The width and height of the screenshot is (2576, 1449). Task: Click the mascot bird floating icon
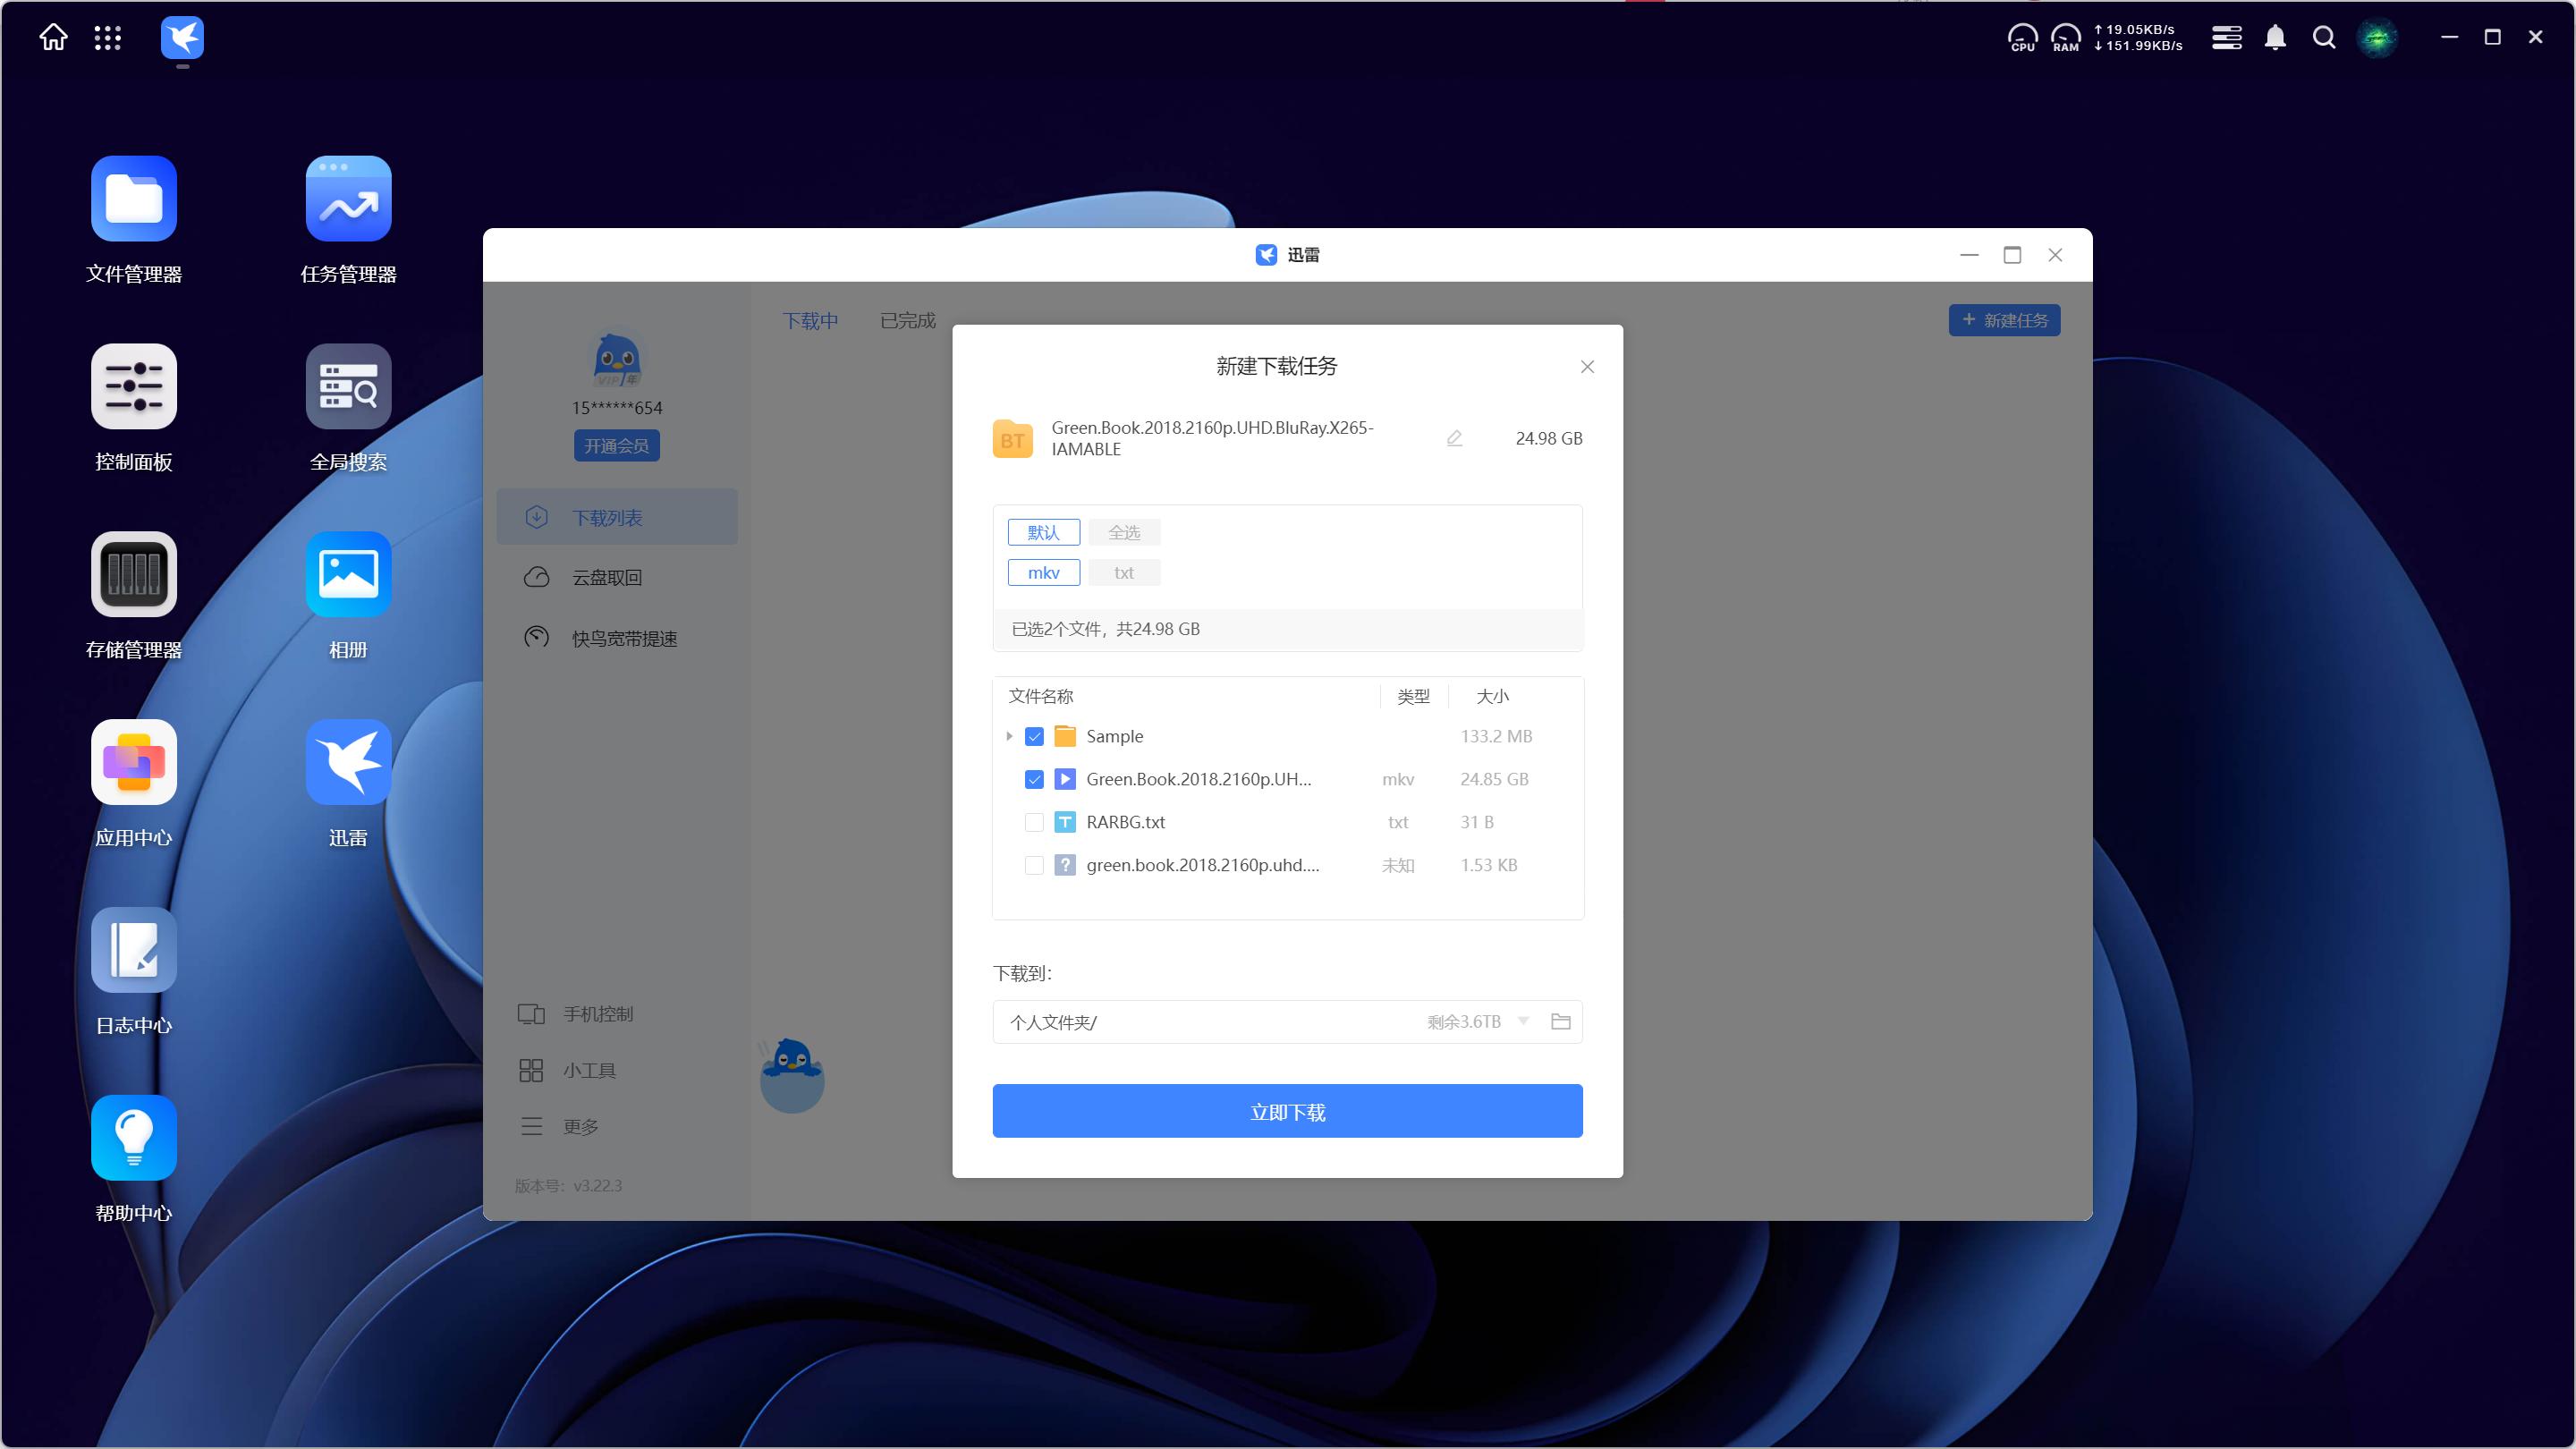(x=792, y=1075)
